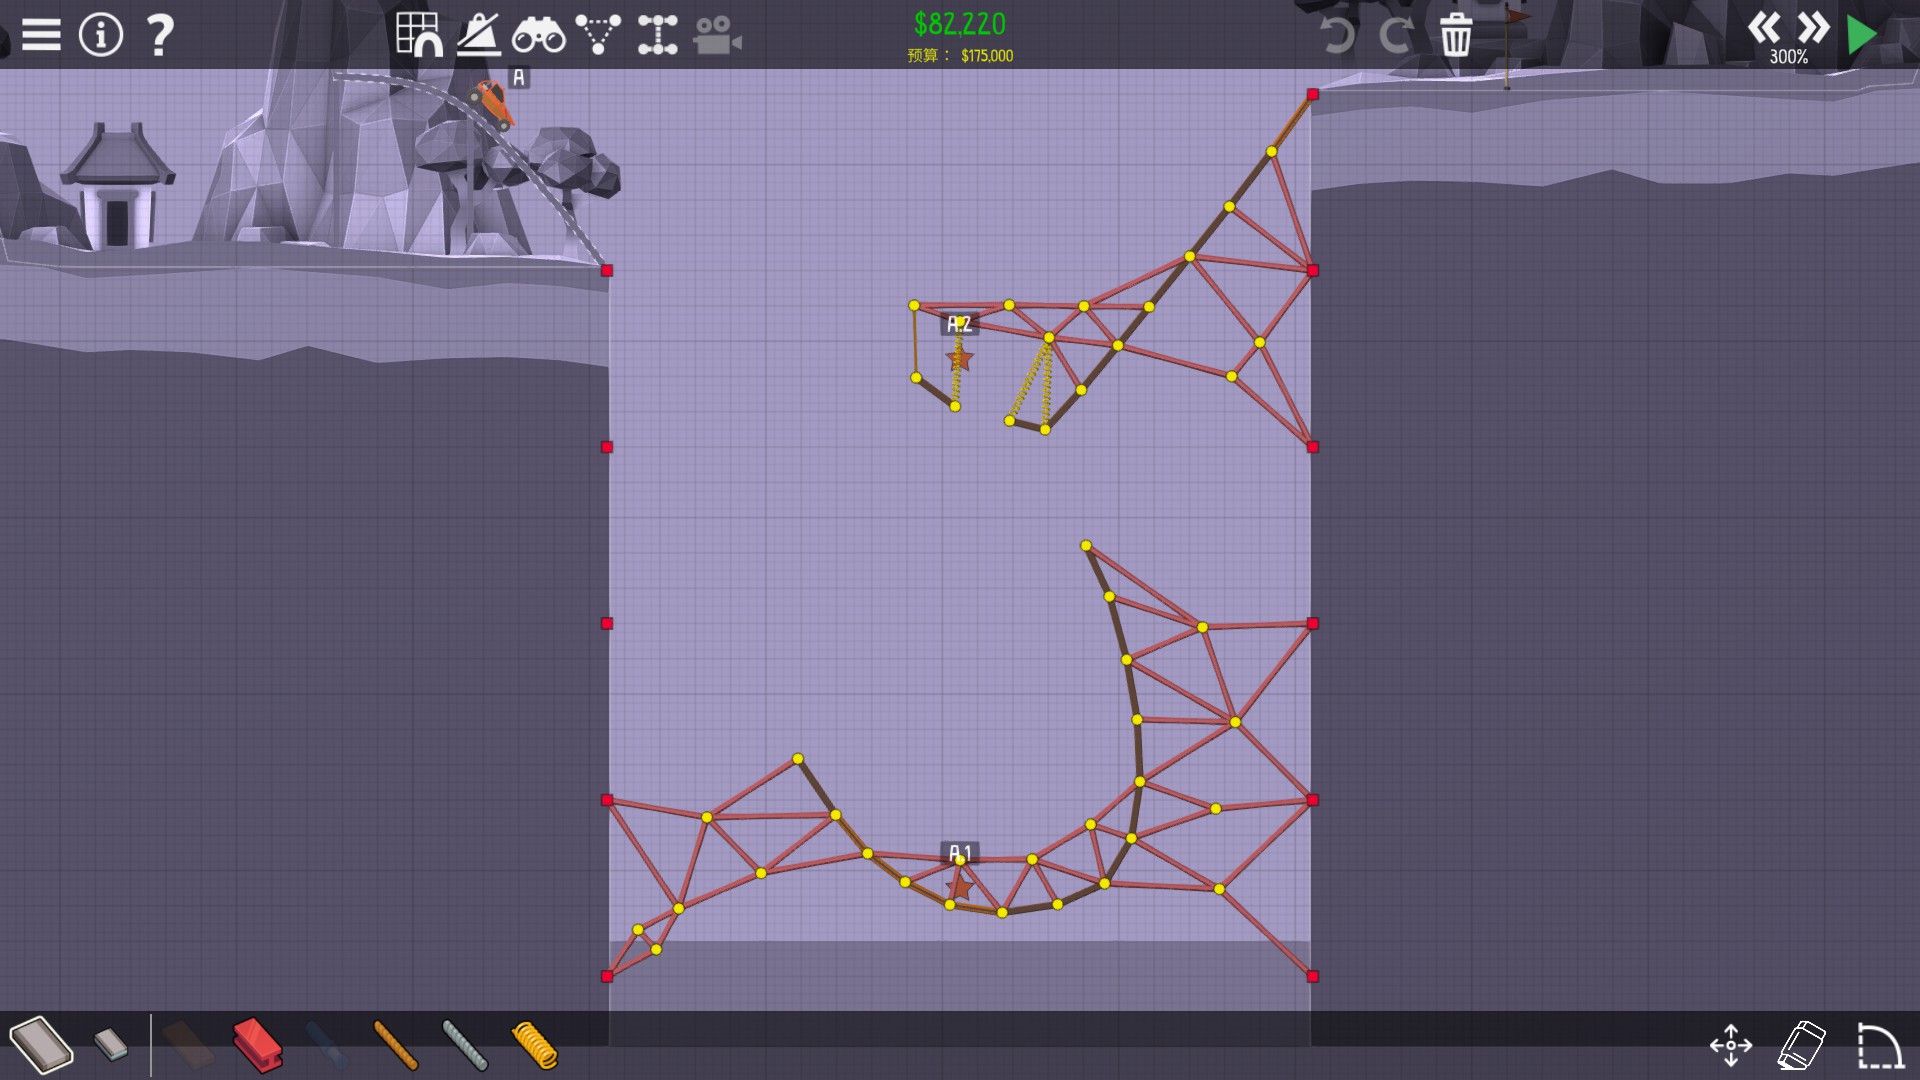Increase simulation speed with right chevrons
This screenshot has height=1080, width=1920.
(1812, 27)
